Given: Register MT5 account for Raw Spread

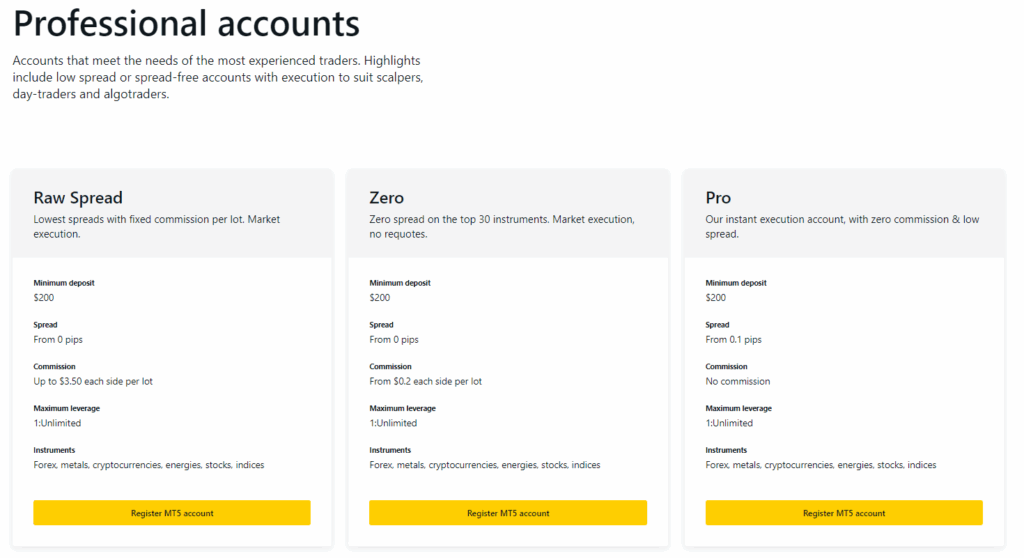Looking at the screenshot, I should [172, 513].
